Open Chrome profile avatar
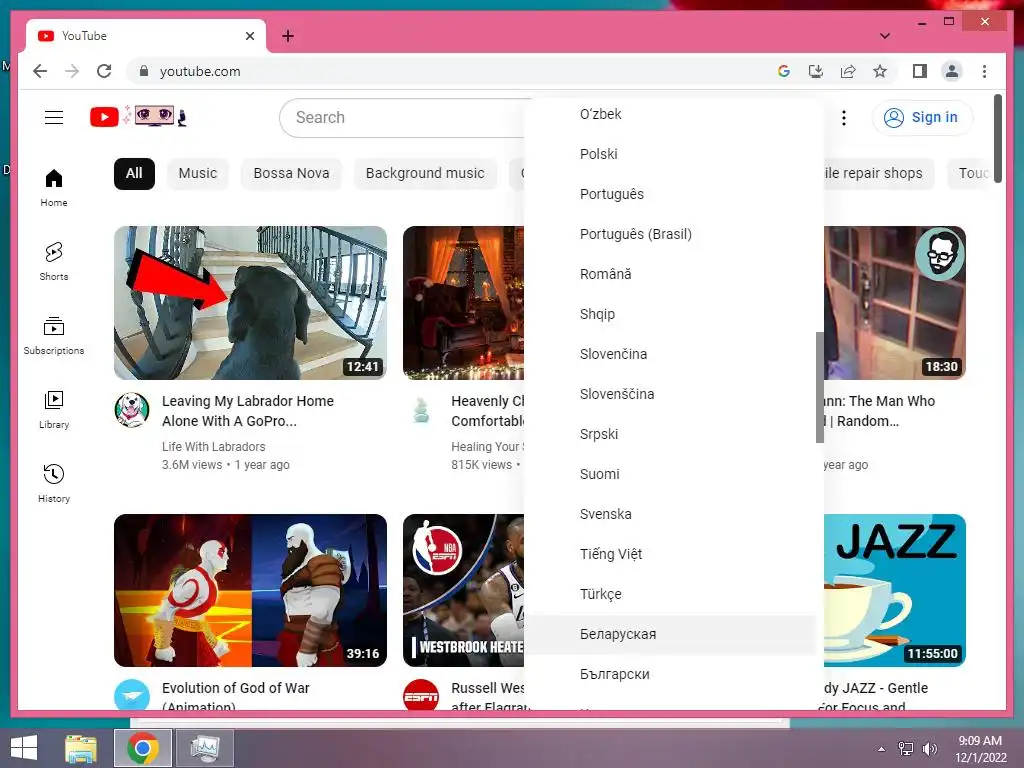1024x768 pixels. click(952, 71)
